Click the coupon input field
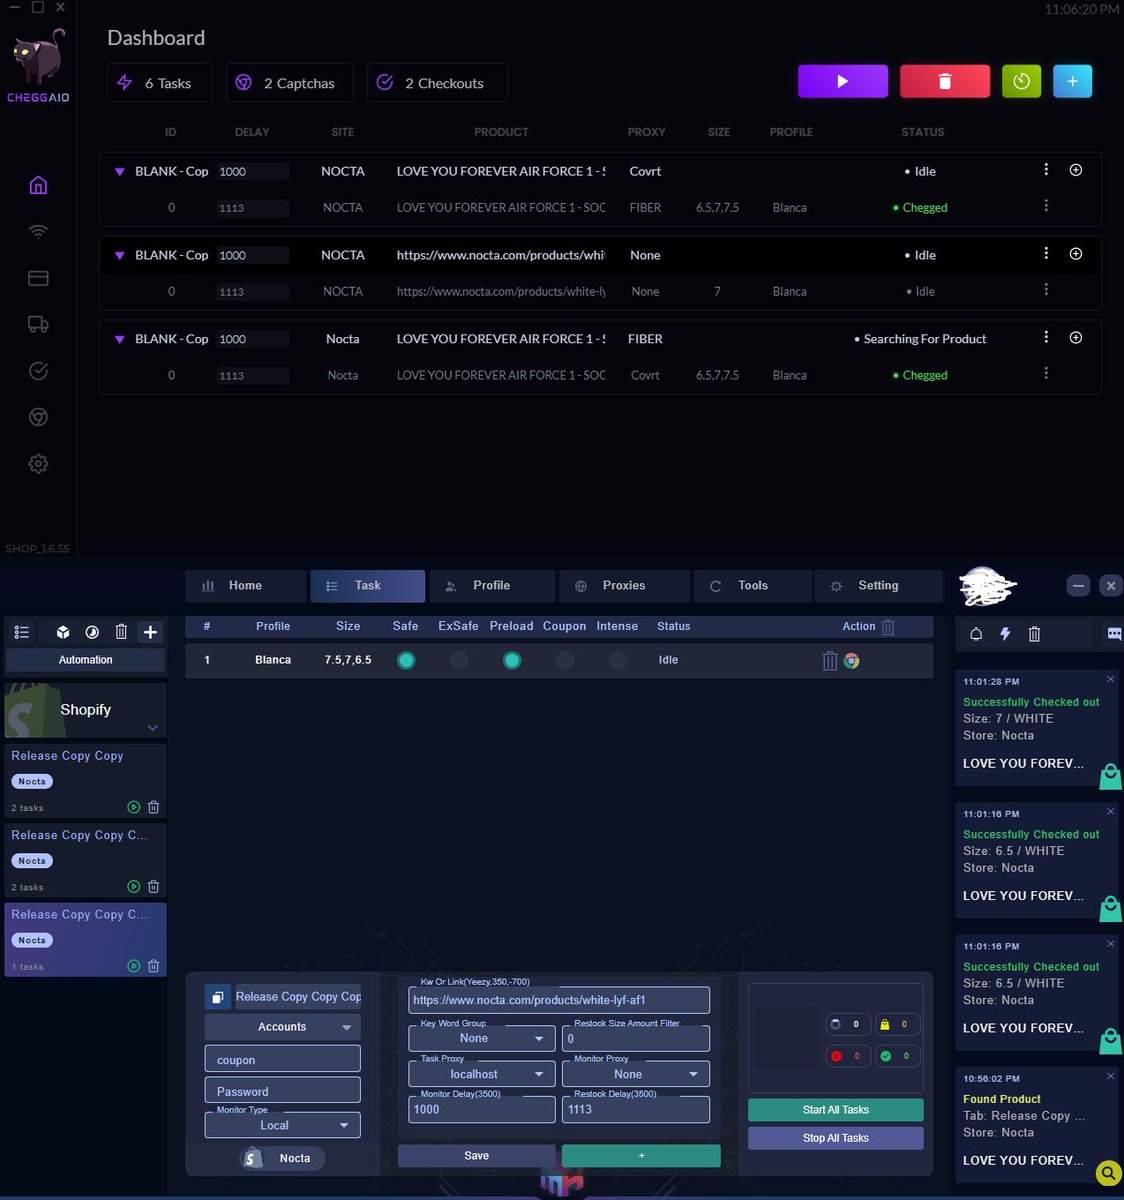Image resolution: width=1124 pixels, height=1200 pixels. 282,1059
